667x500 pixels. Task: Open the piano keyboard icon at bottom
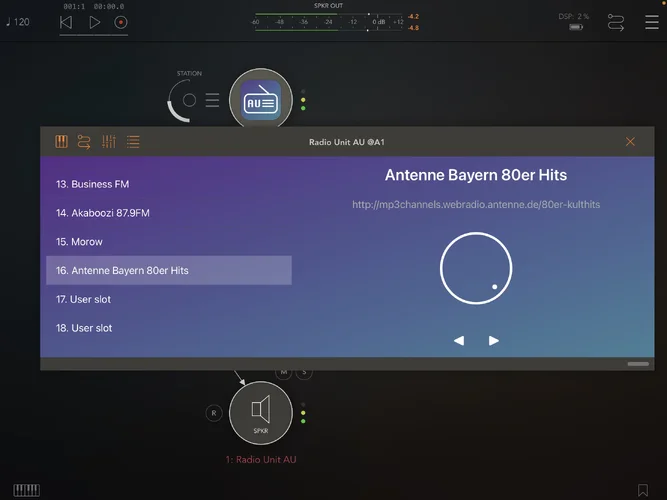[x=26, y=490]
